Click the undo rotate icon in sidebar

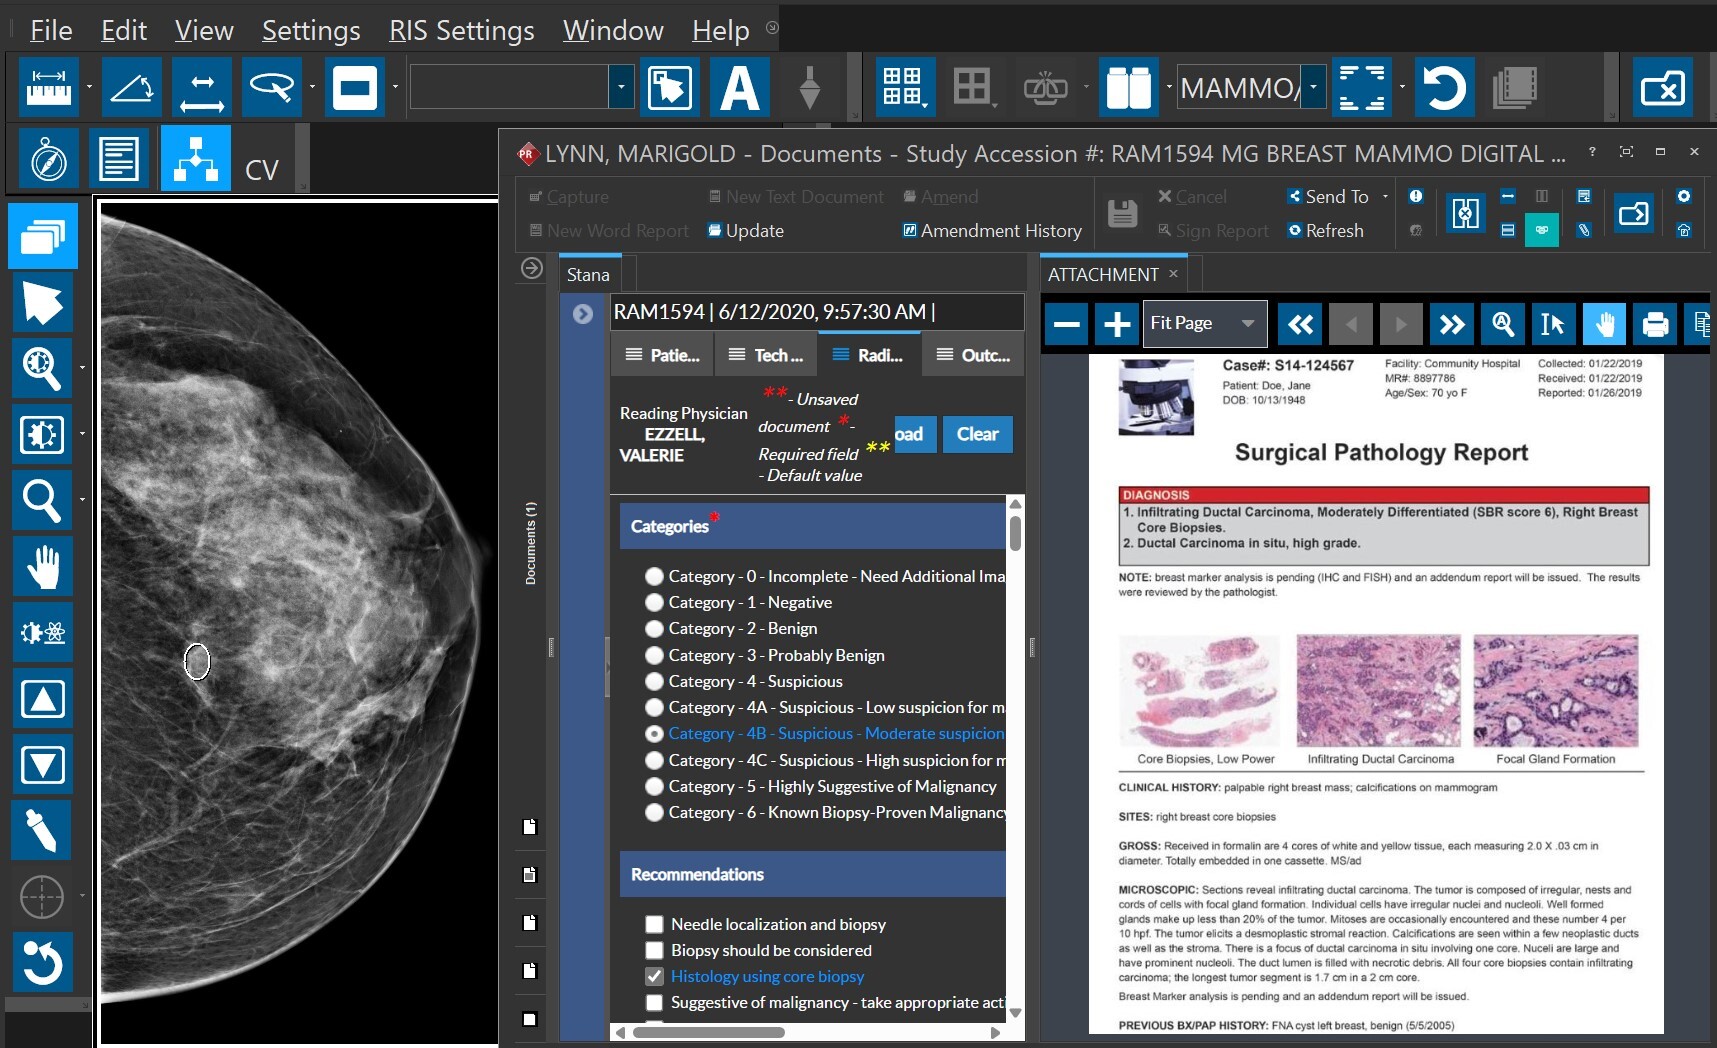(42, 962)
